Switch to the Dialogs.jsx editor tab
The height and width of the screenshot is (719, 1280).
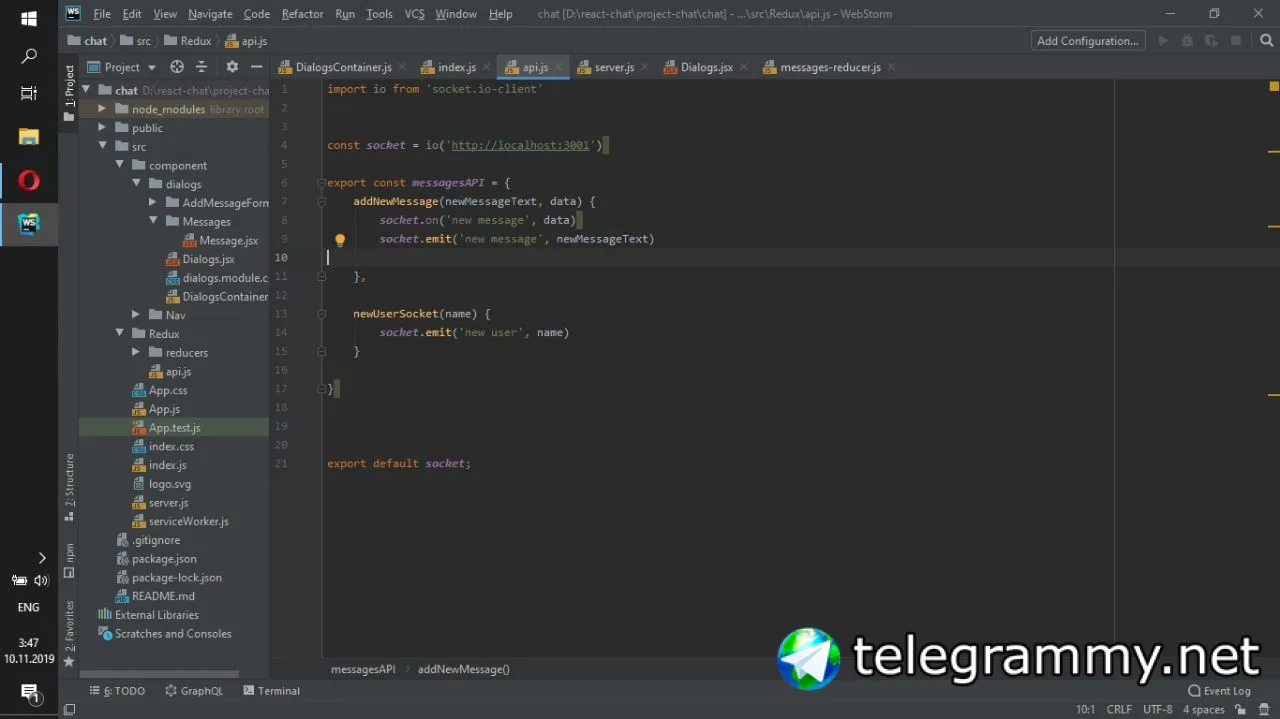coord(707,67)
